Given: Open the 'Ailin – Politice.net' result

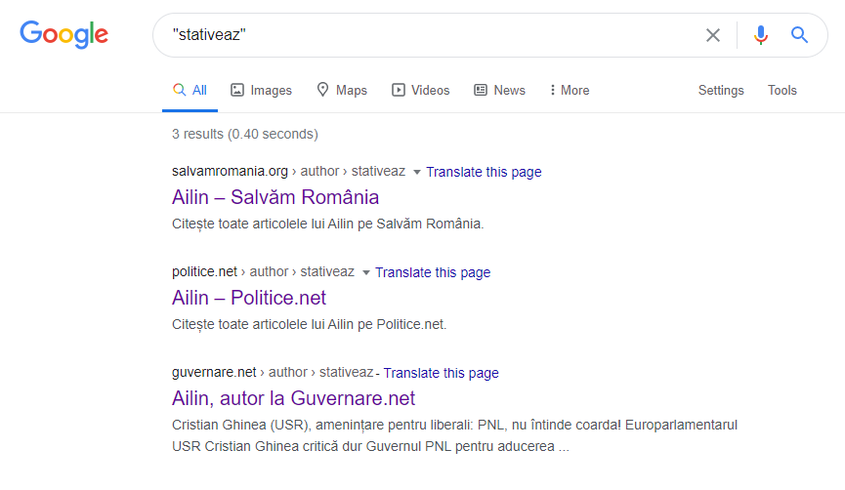Looking at the screenshot, I should click(249, 298).
